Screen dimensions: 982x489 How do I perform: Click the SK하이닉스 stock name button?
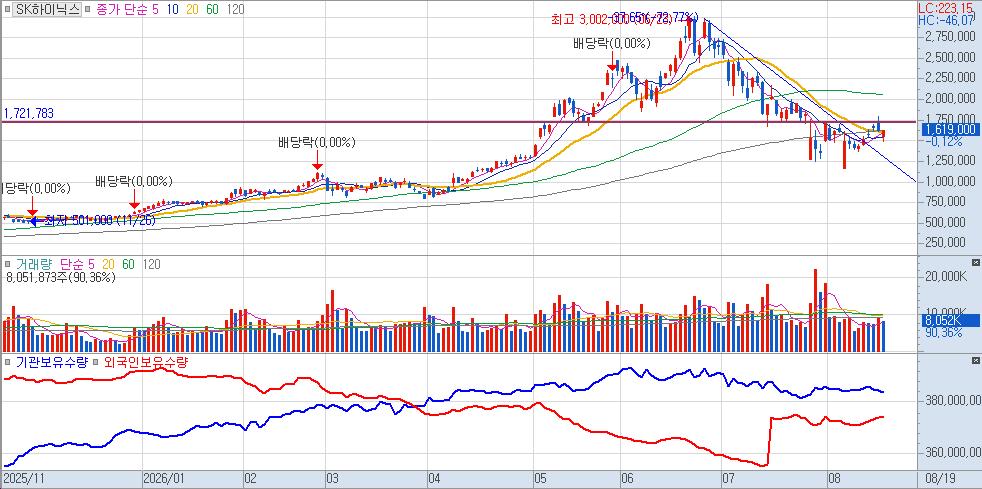coord(48,9)
